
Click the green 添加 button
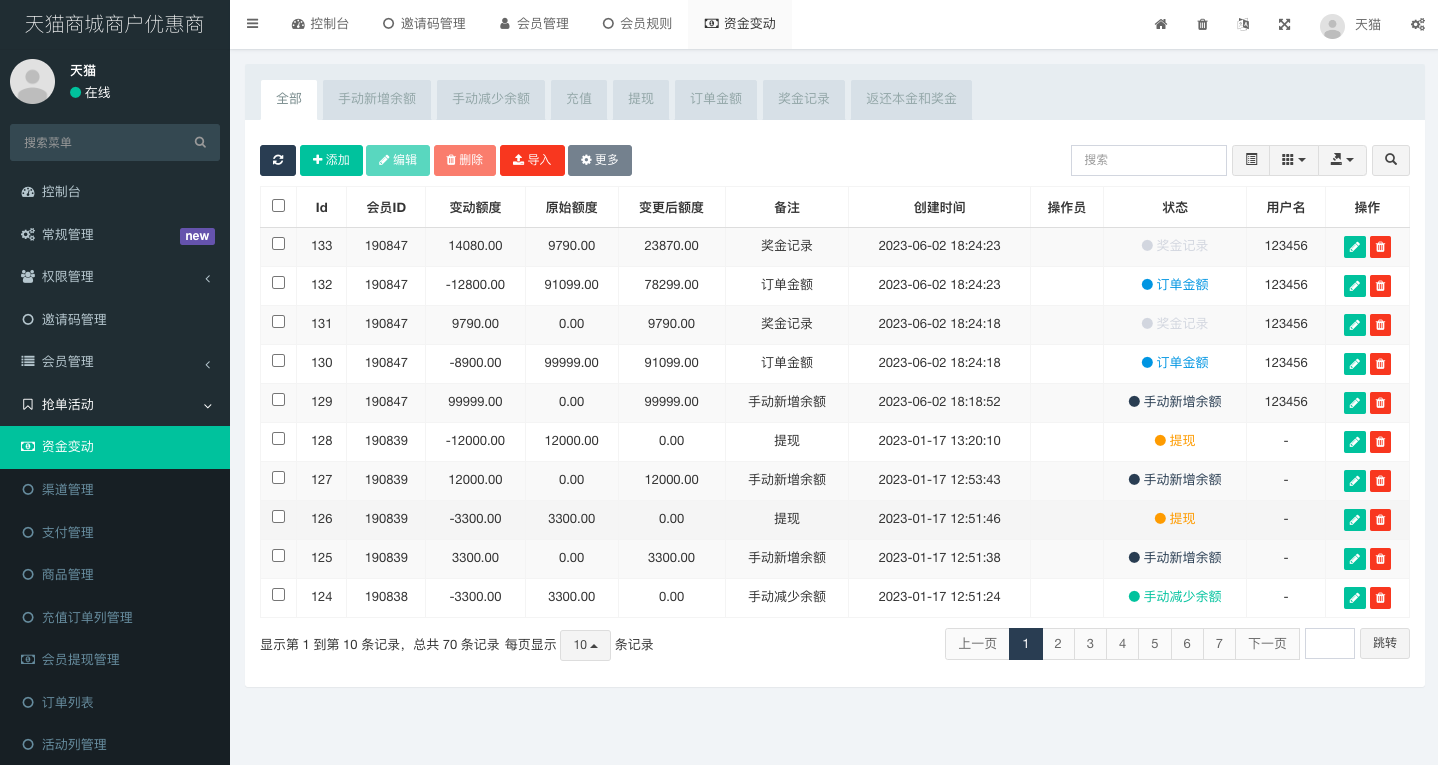point(331,160)
